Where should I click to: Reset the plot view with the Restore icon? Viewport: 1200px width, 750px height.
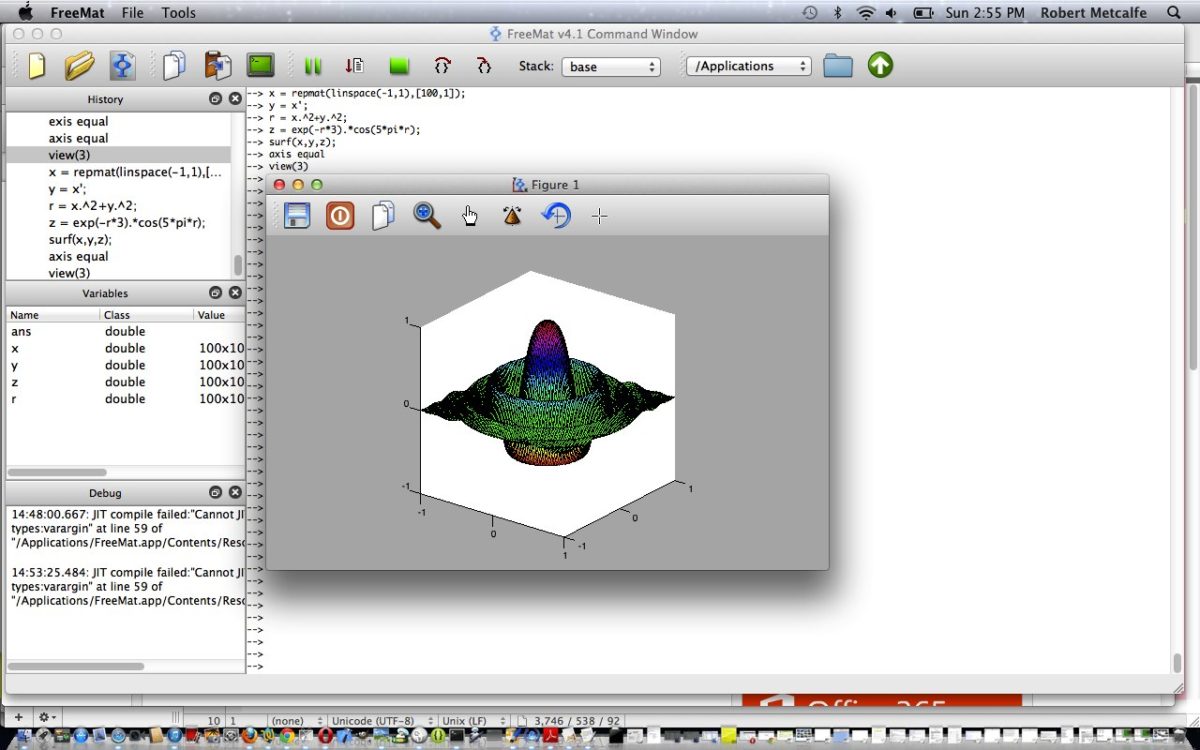[x=556, y=215]
